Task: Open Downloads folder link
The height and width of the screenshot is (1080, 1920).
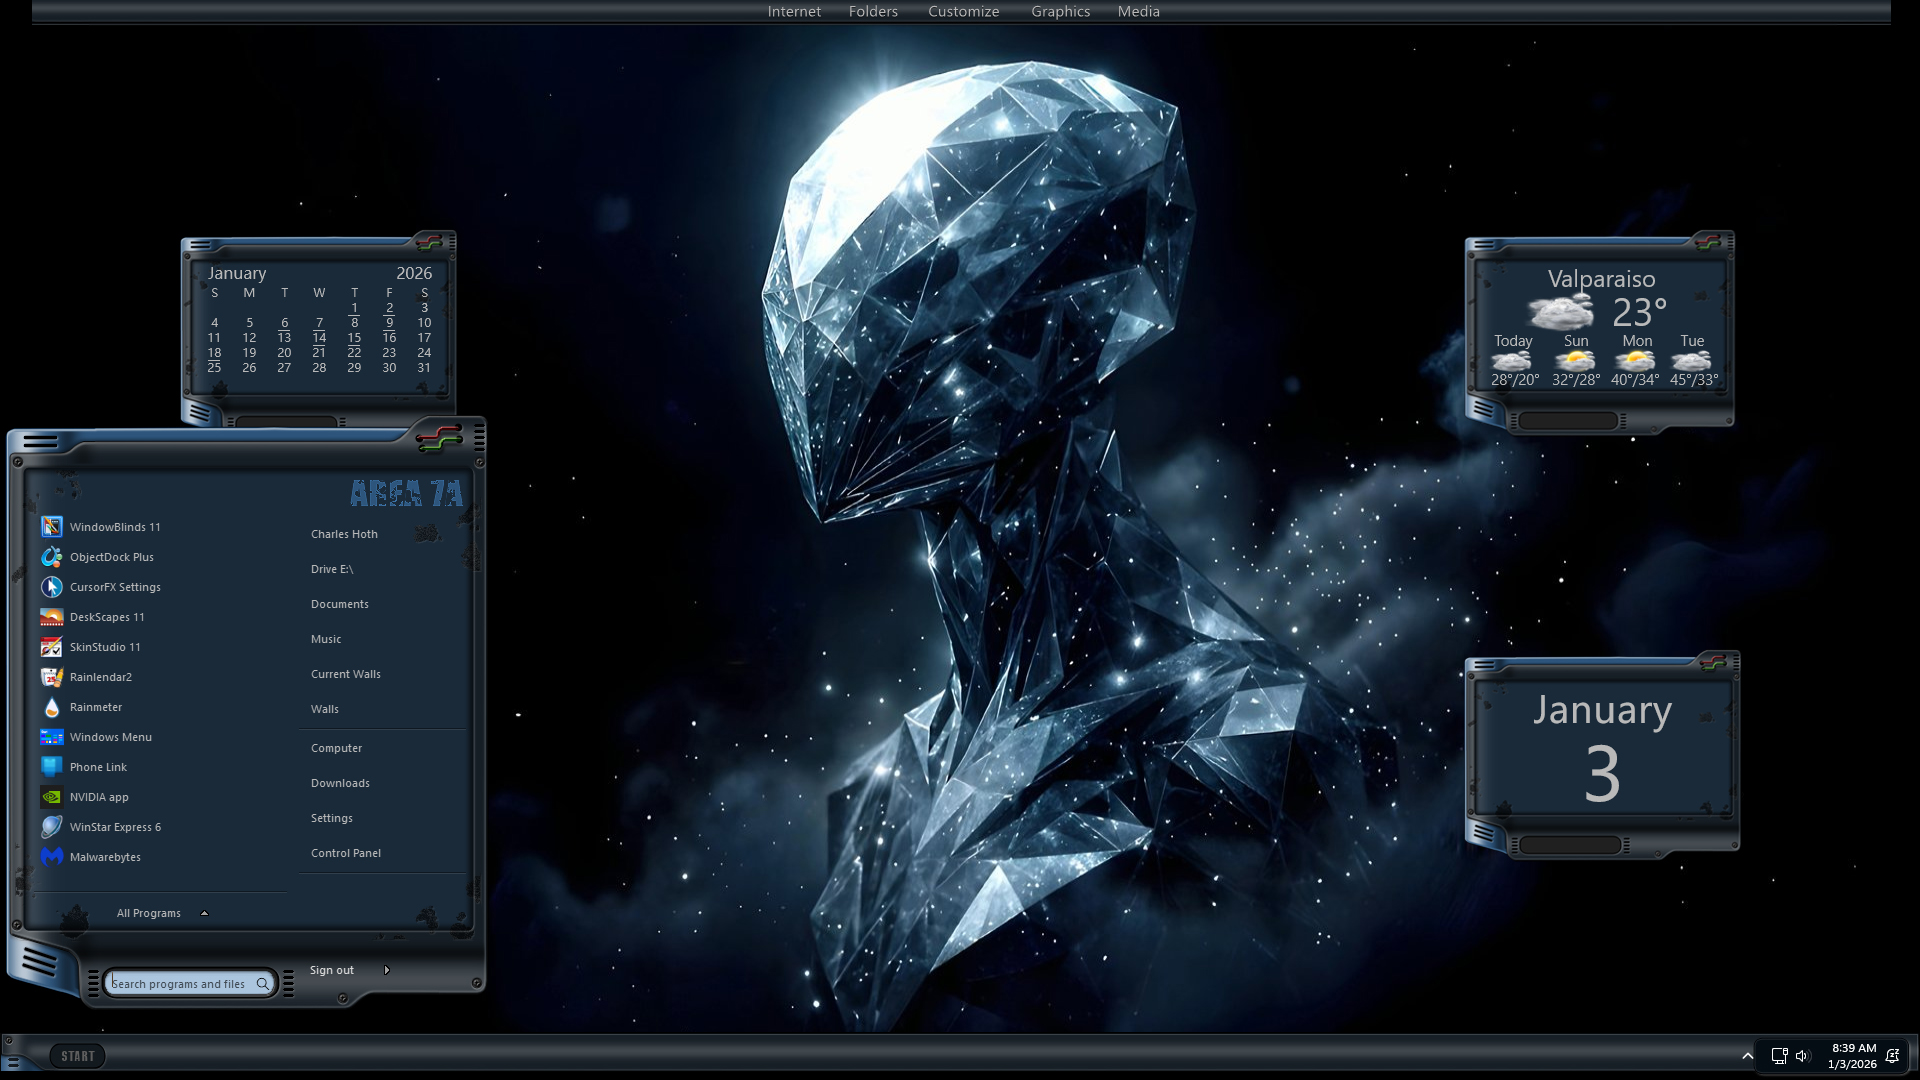Action: click(340, 783)
